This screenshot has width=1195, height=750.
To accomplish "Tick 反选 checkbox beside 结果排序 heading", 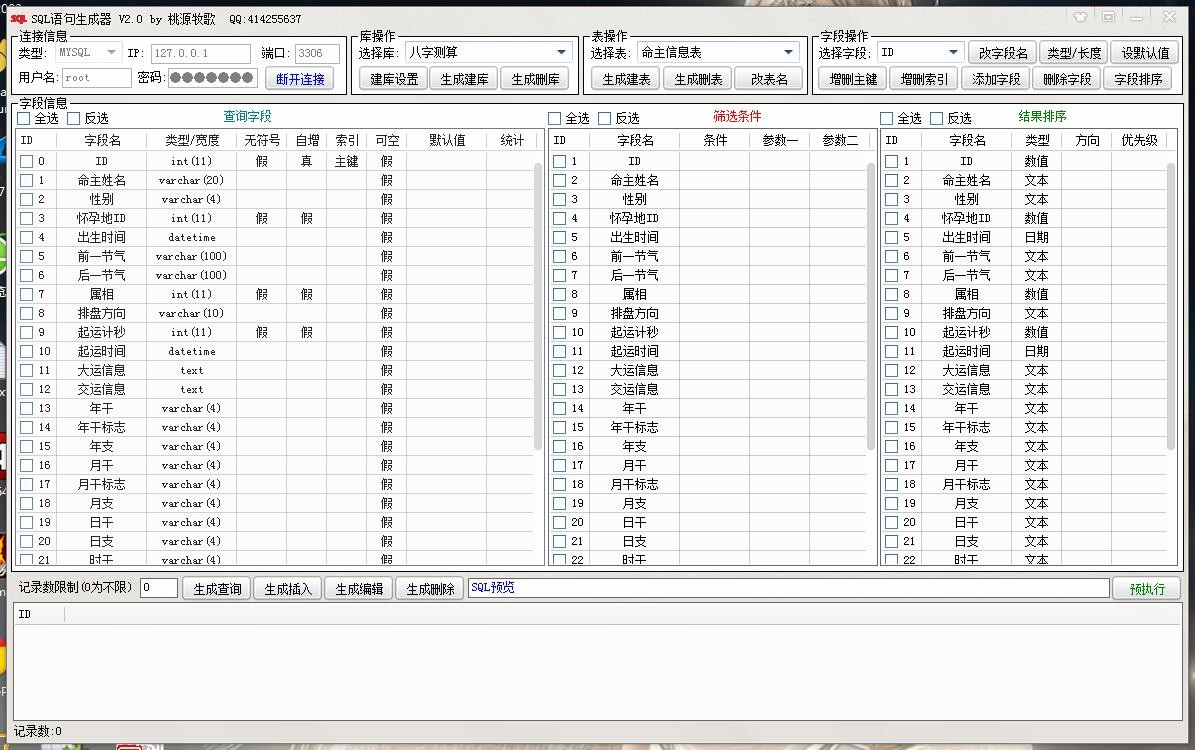I will (937, 118).
